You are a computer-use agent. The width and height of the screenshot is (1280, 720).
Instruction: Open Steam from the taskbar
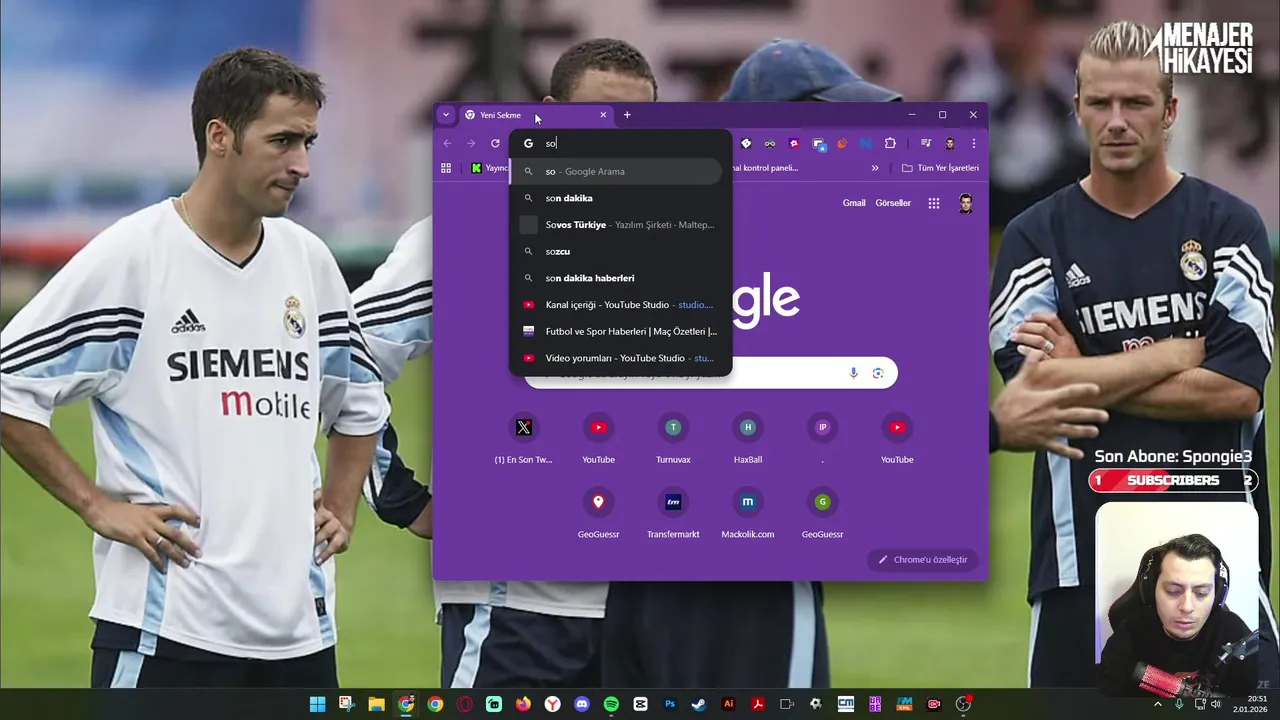(699, 704)
